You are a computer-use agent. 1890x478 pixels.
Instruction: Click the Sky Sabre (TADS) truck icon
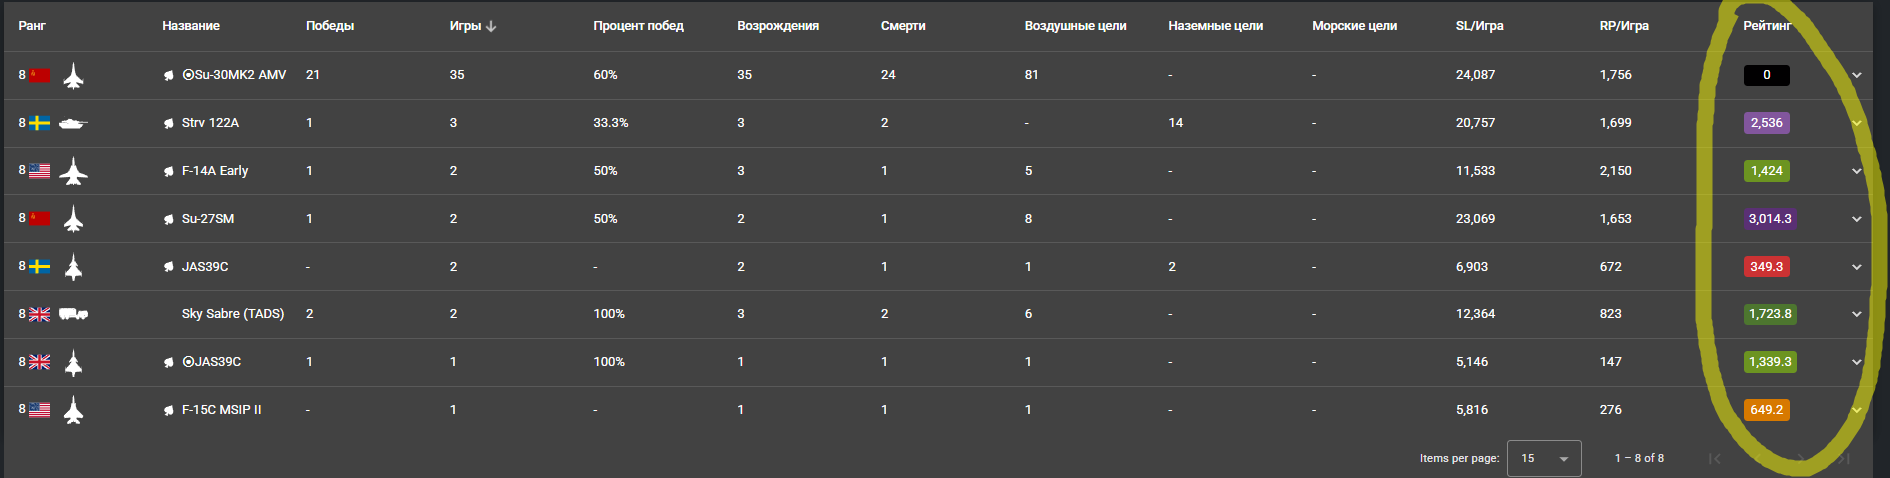click(x=73, y=314)
